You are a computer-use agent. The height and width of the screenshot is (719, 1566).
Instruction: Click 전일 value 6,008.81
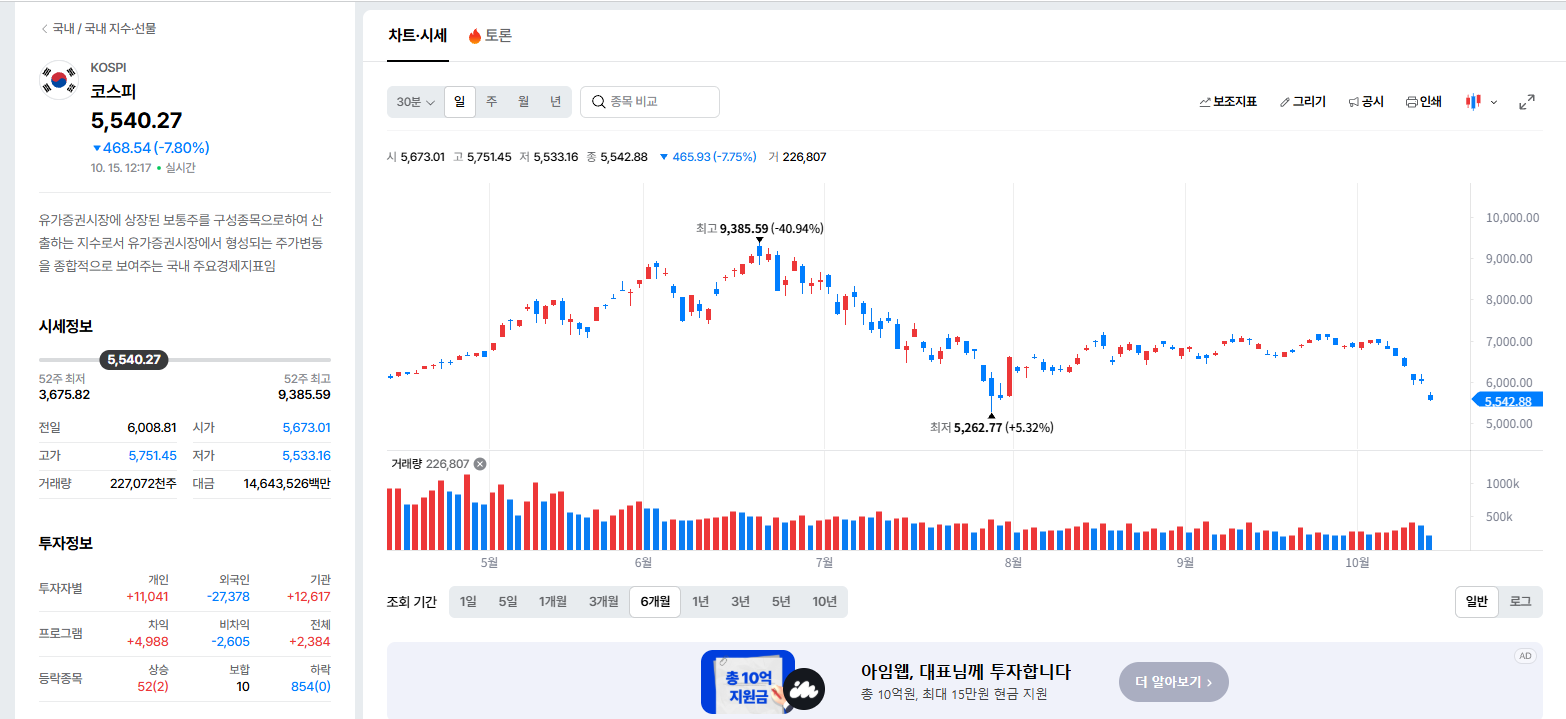pos(152,428)
